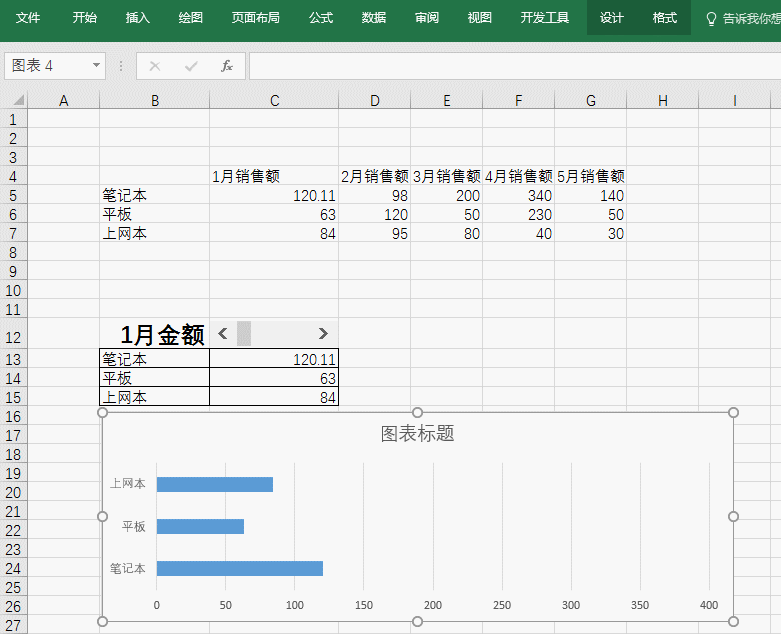Select column A header
The height and width of the screenshot is (634, 781).
64,101
